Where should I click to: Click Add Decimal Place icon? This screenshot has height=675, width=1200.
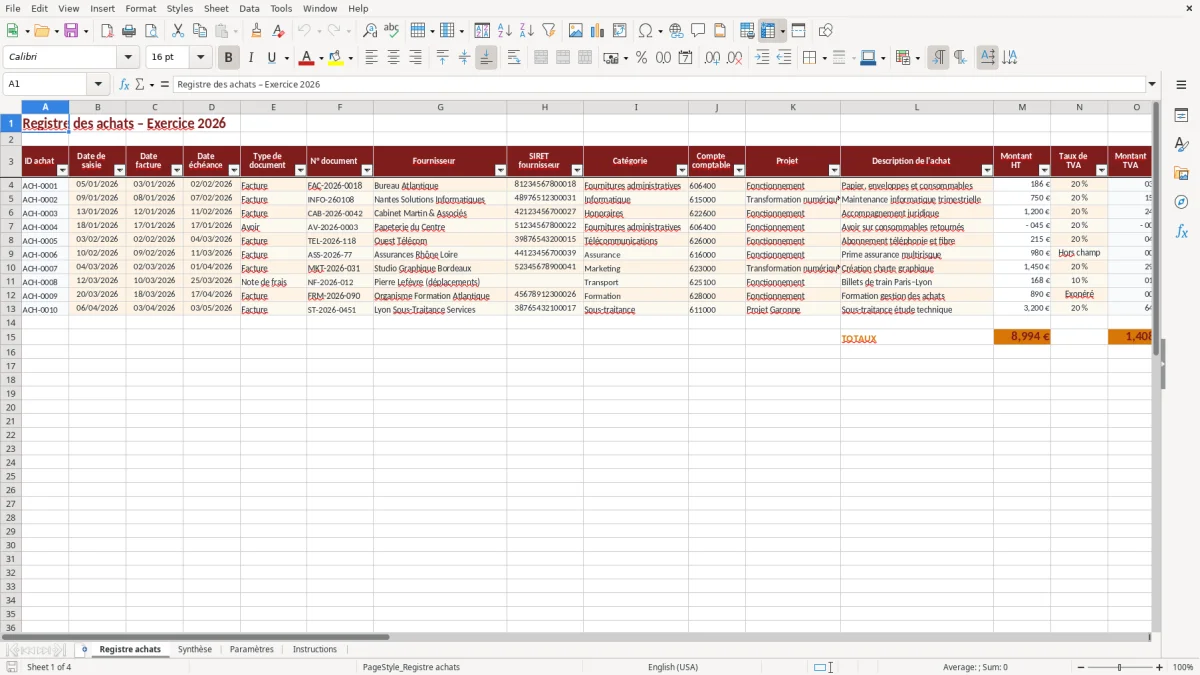pyautogui.click(x=712, y=58)
